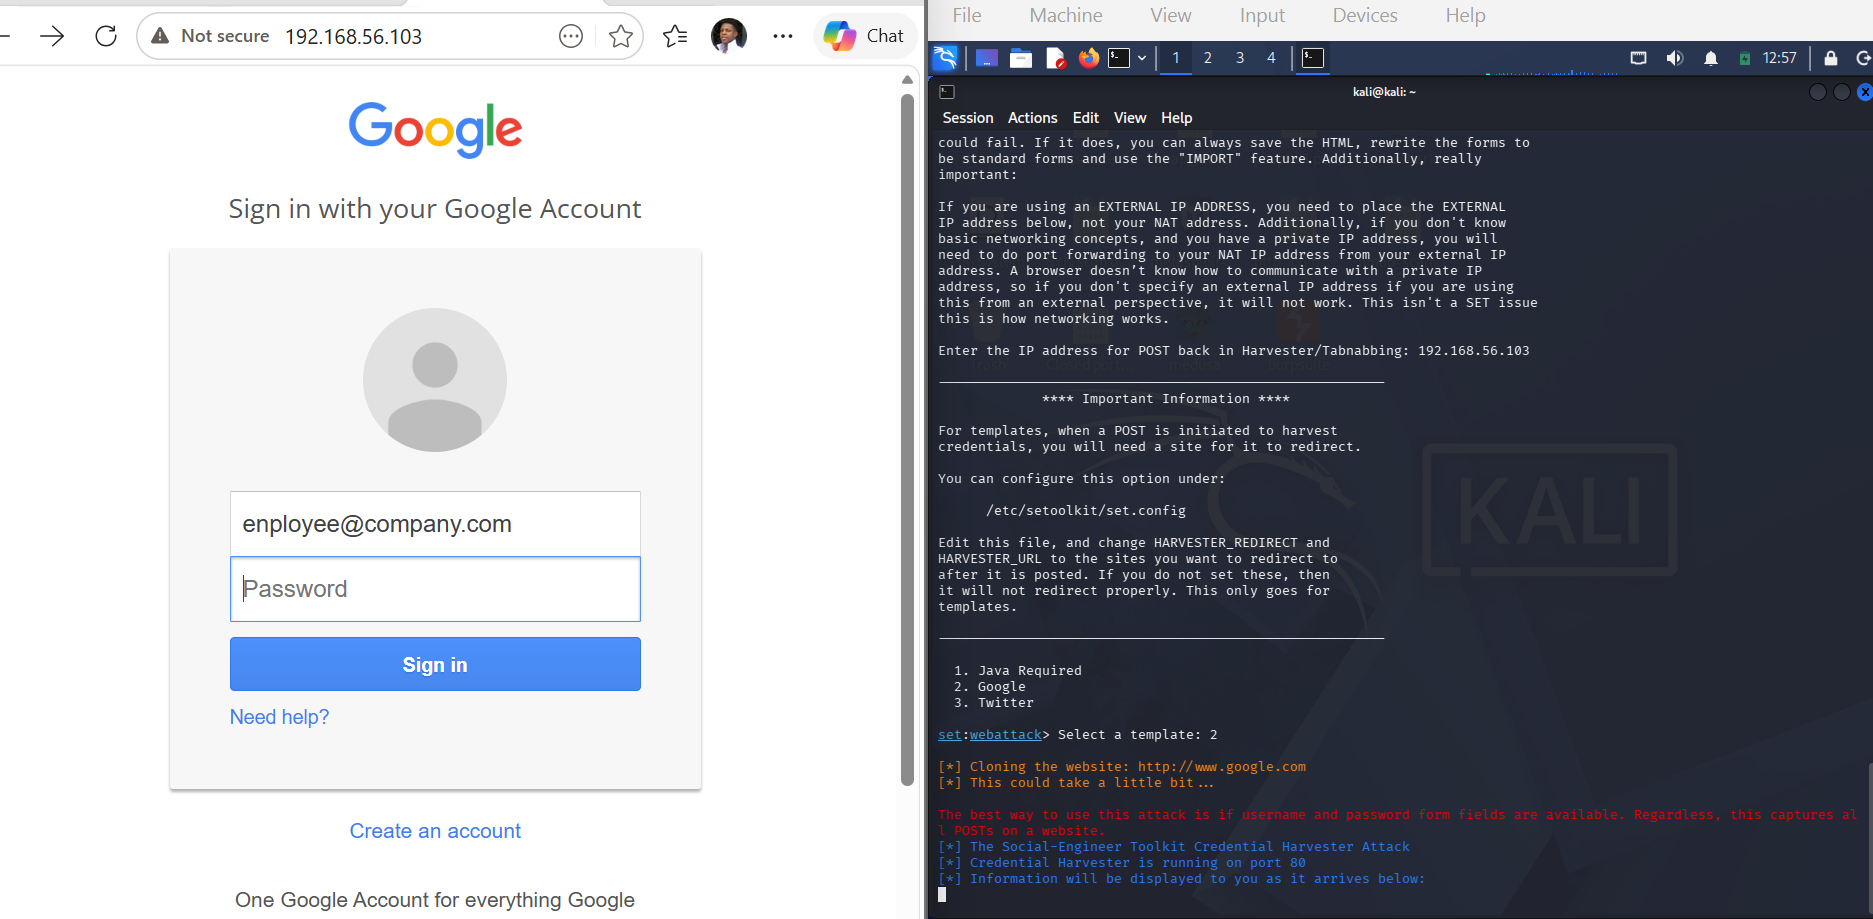Image resolution: width=1873 pixels, height=919 pixels.
Task: Open the file manager folder icon in Kali panel
Action: (1021, 58)
